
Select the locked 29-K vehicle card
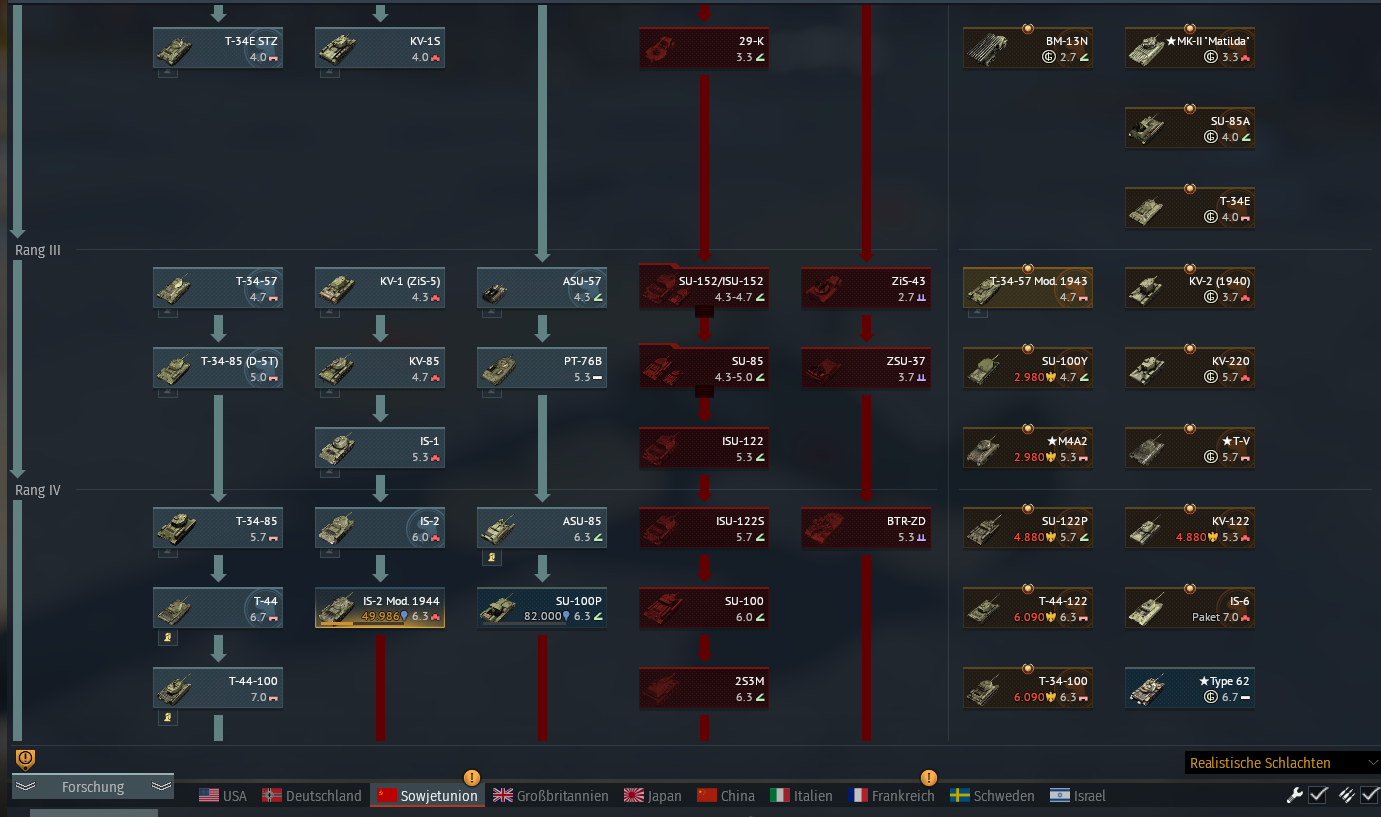click(704, 48)
